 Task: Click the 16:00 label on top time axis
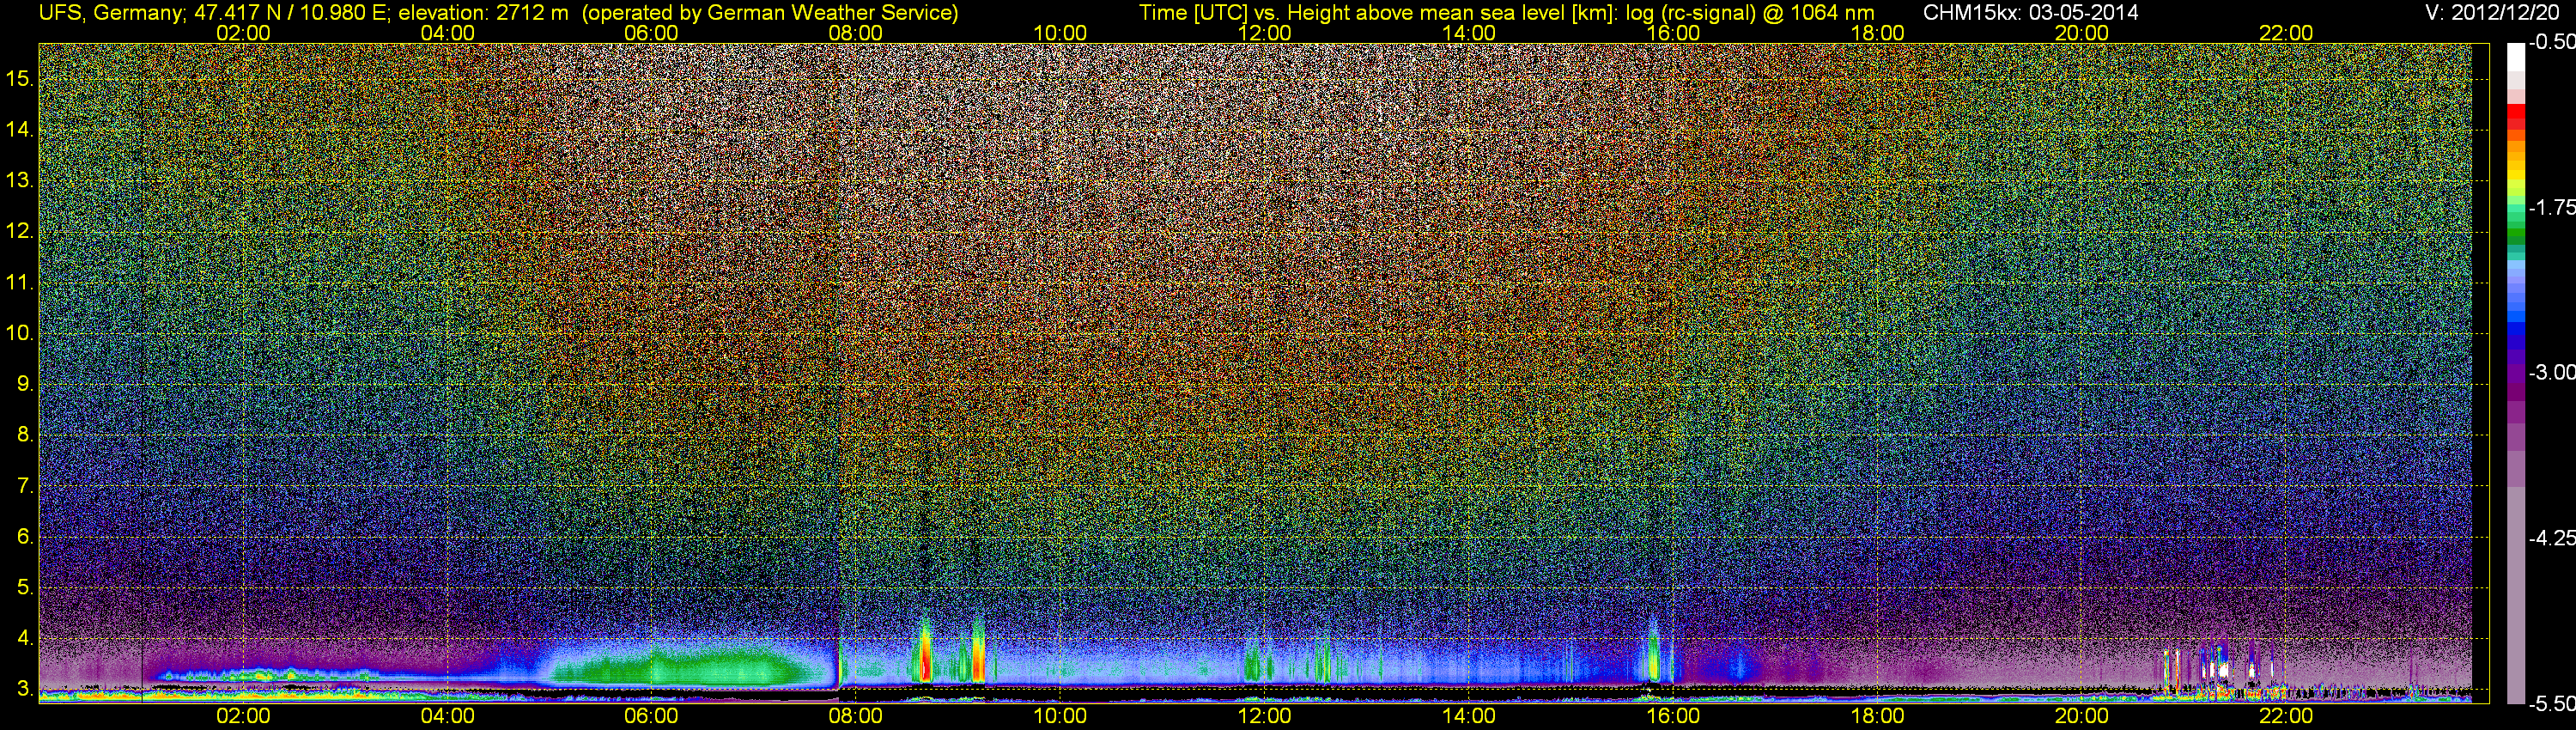[x=1673, y=33]
